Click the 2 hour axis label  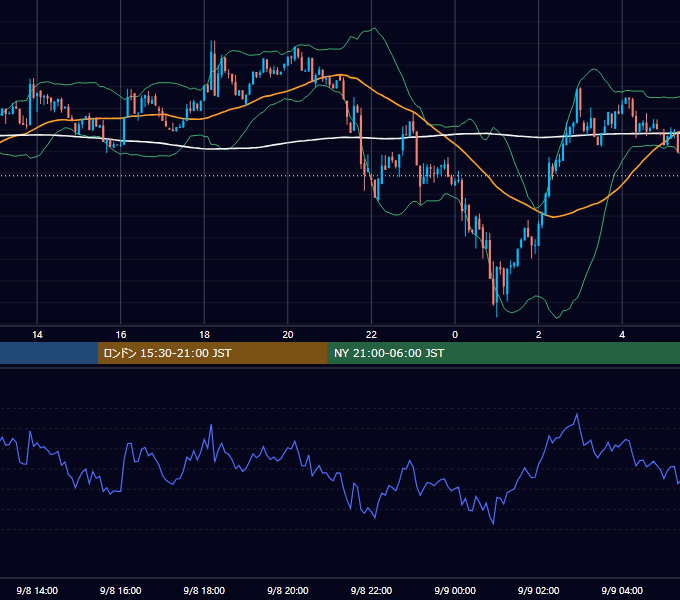(x=539, y=335)
